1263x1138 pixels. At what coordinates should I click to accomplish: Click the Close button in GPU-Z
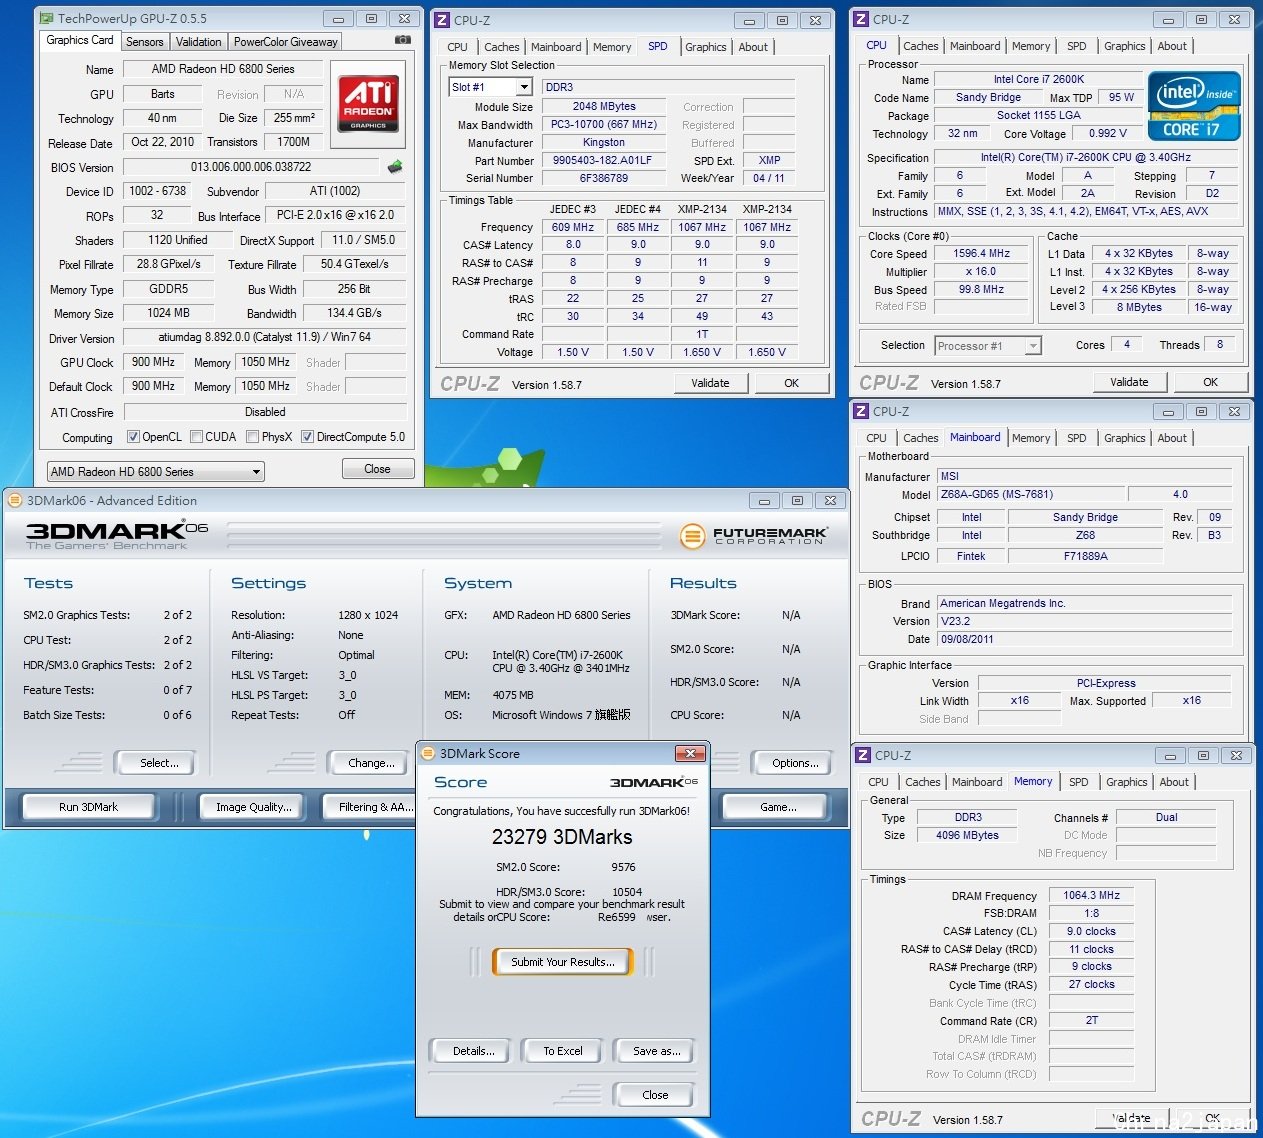pos(378,469)
